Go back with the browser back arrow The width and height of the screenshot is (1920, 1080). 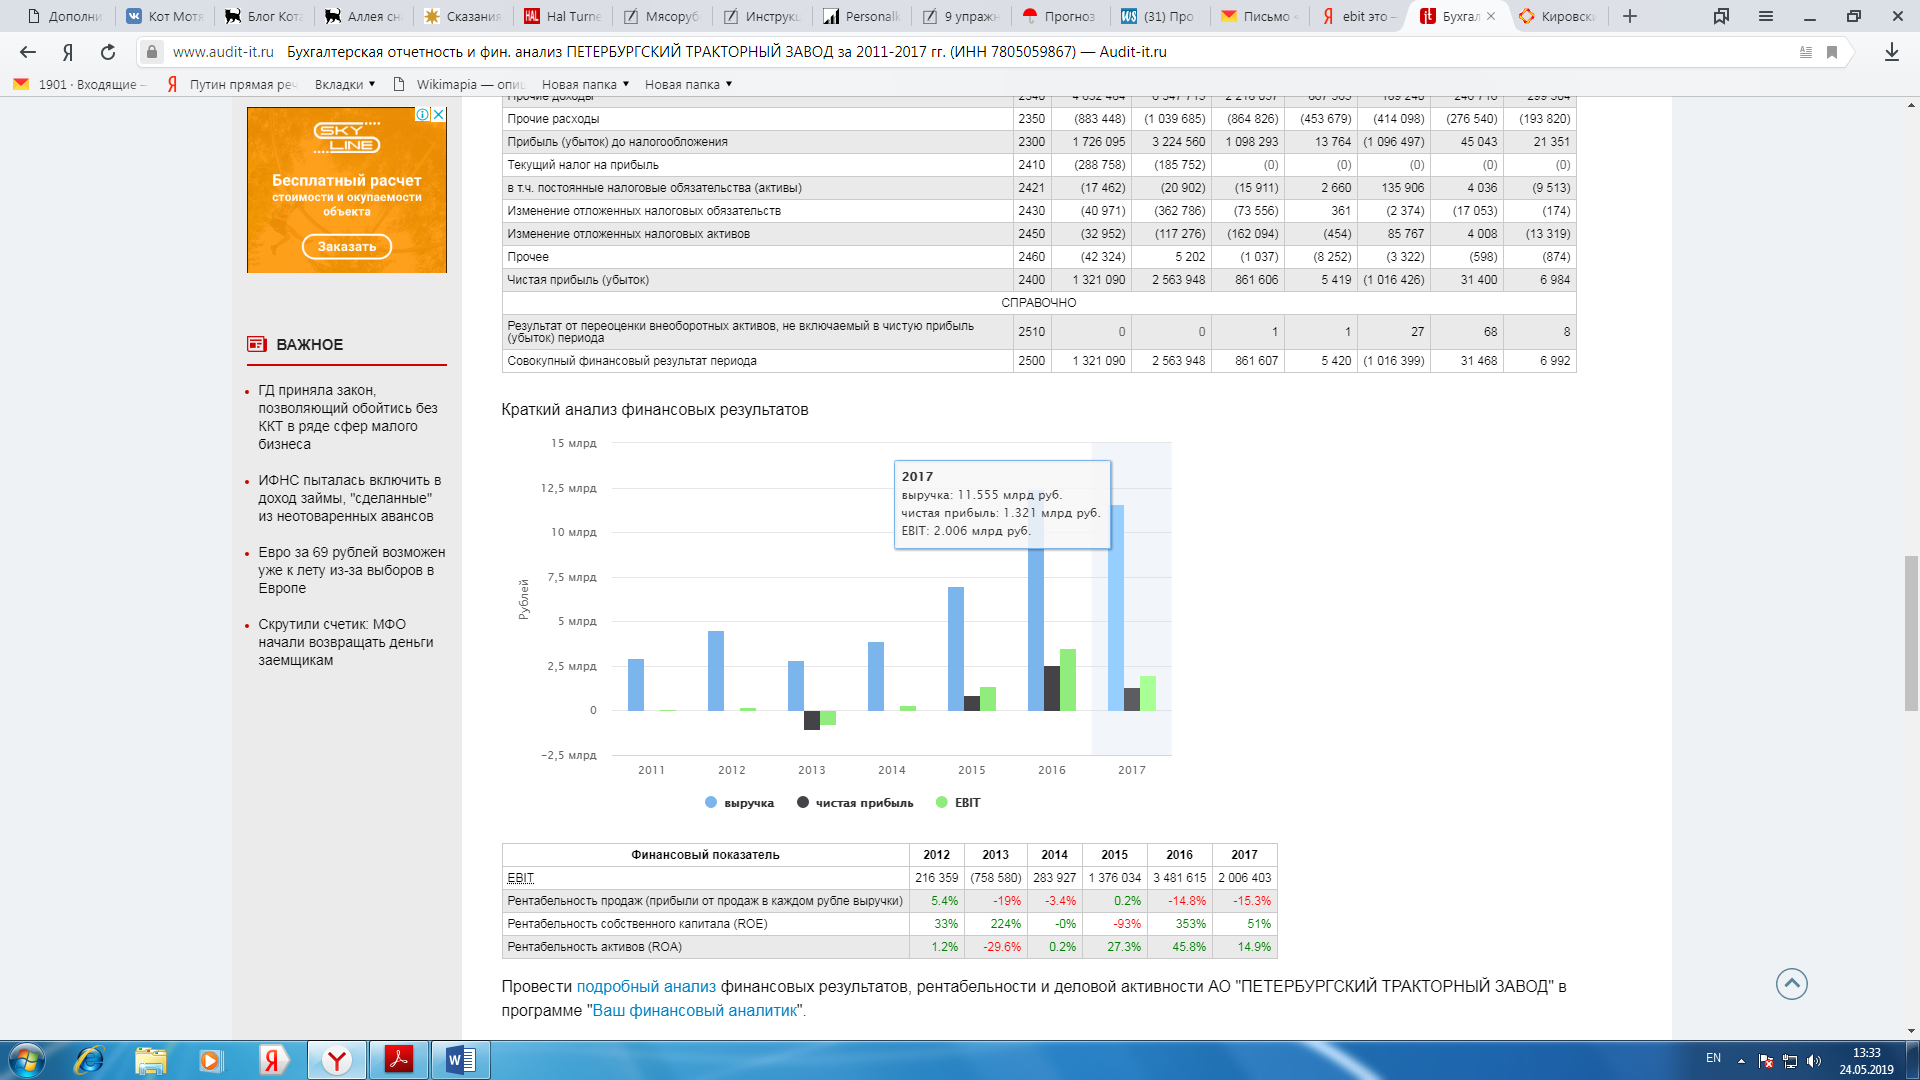click(x=28, y=52)
